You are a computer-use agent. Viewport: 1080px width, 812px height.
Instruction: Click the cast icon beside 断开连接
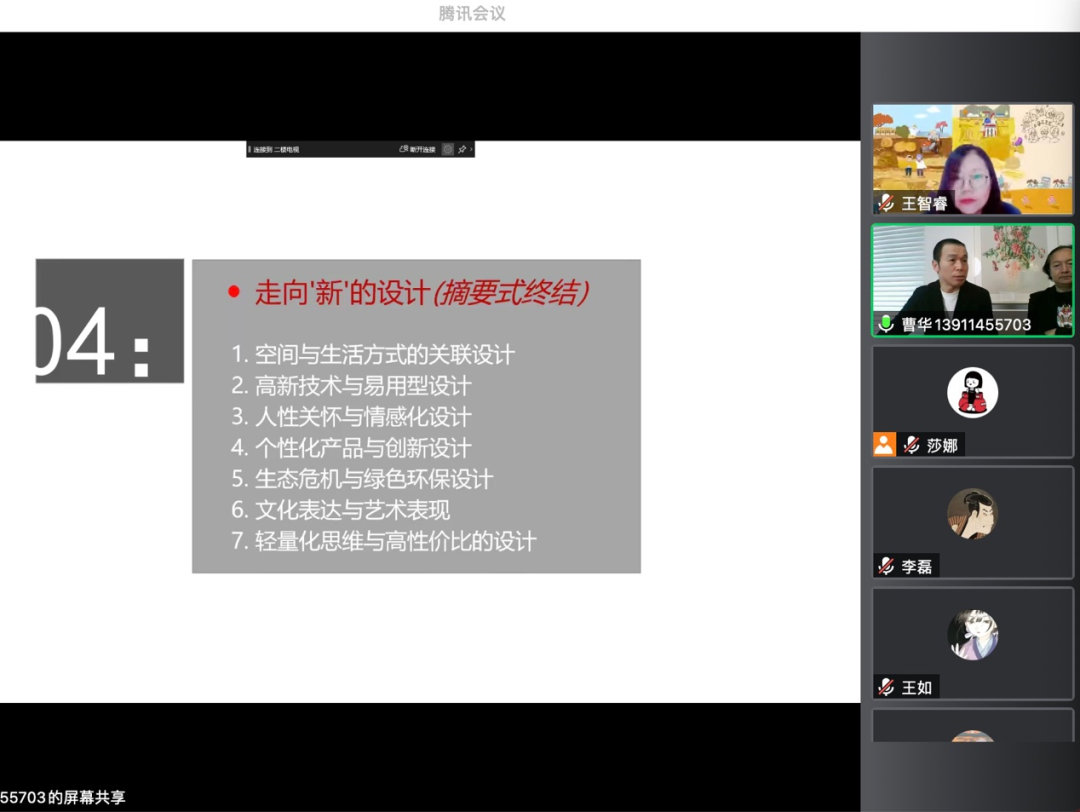(405, 149)
